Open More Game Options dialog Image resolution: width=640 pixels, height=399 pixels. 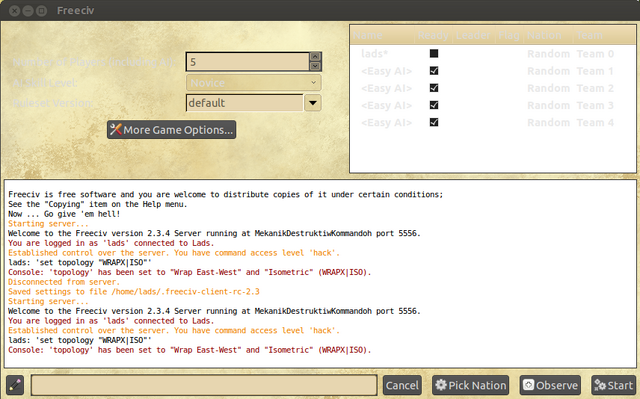[171, 129]
